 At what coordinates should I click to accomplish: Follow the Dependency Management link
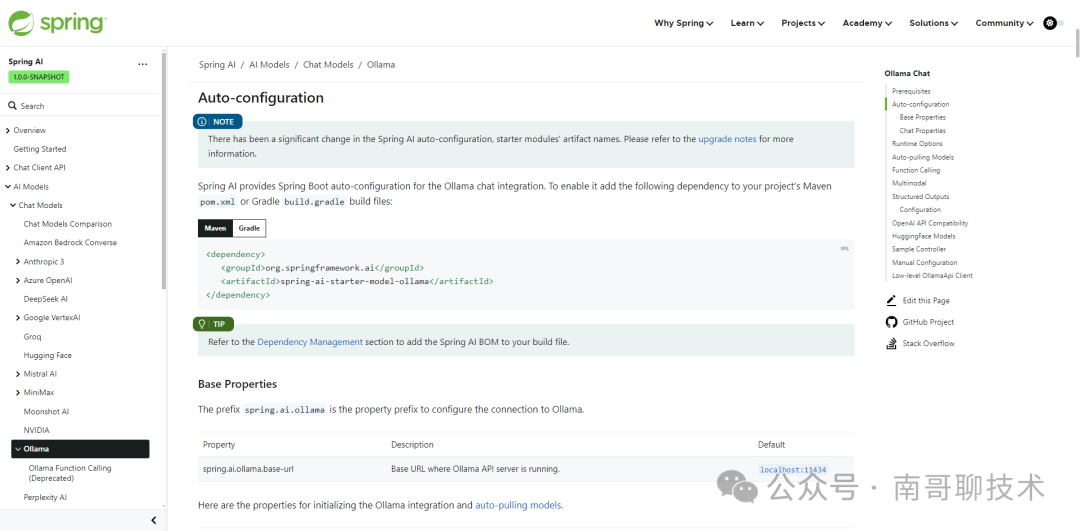click(310, 342)
